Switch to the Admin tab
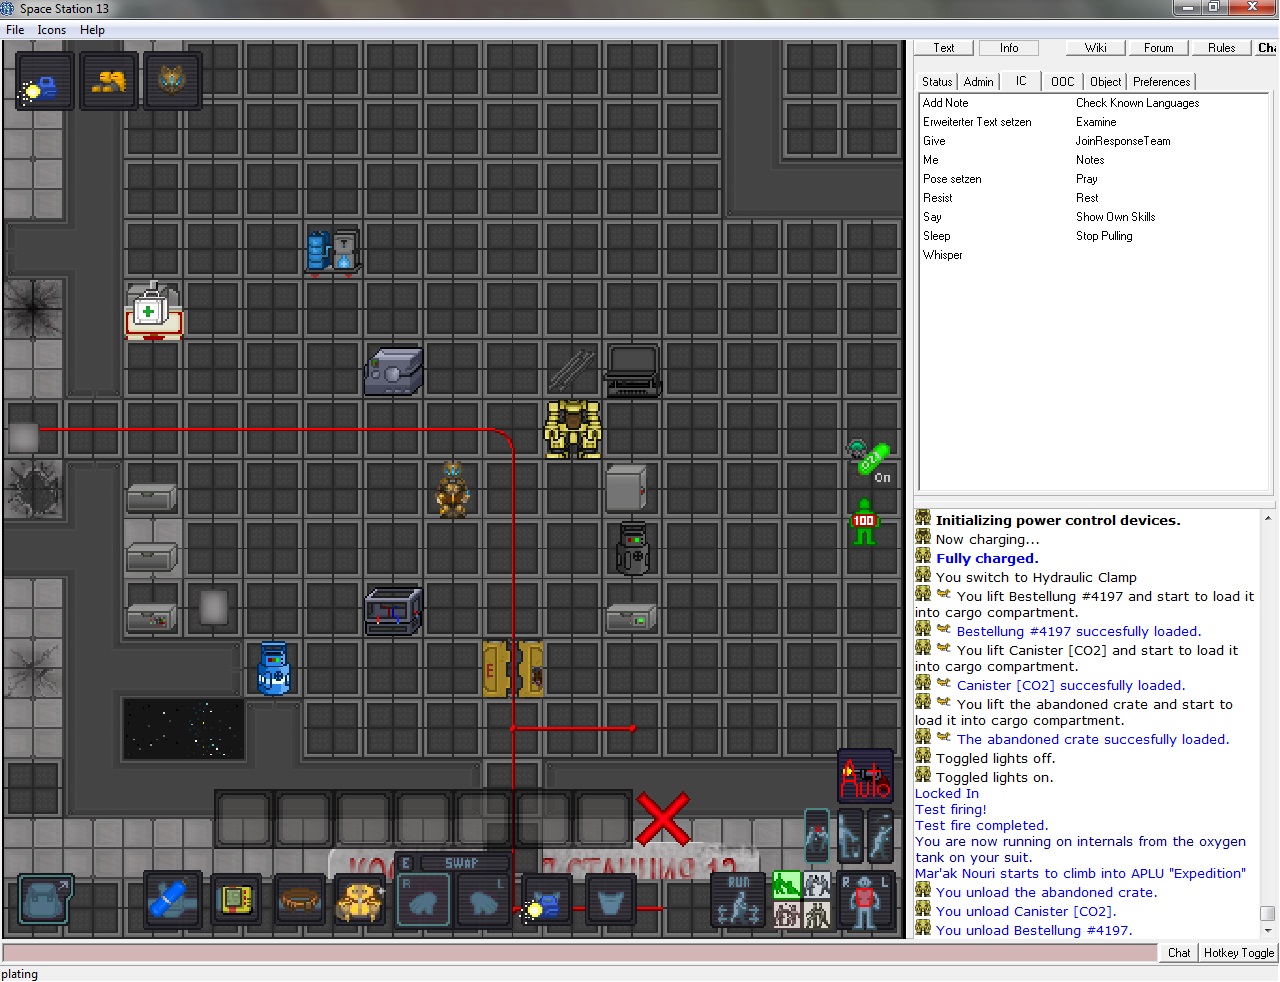Image resolution: width=1280 pixels, height=982 pixels. click(x=979, y=82)
